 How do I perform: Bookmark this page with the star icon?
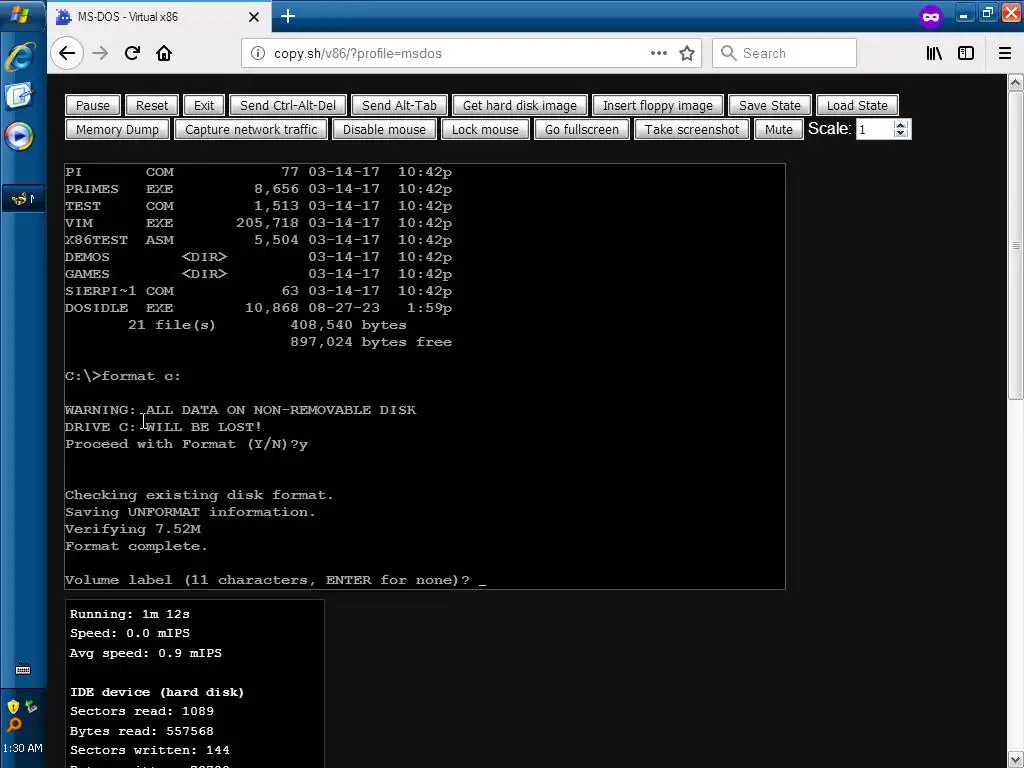[686, 53]
